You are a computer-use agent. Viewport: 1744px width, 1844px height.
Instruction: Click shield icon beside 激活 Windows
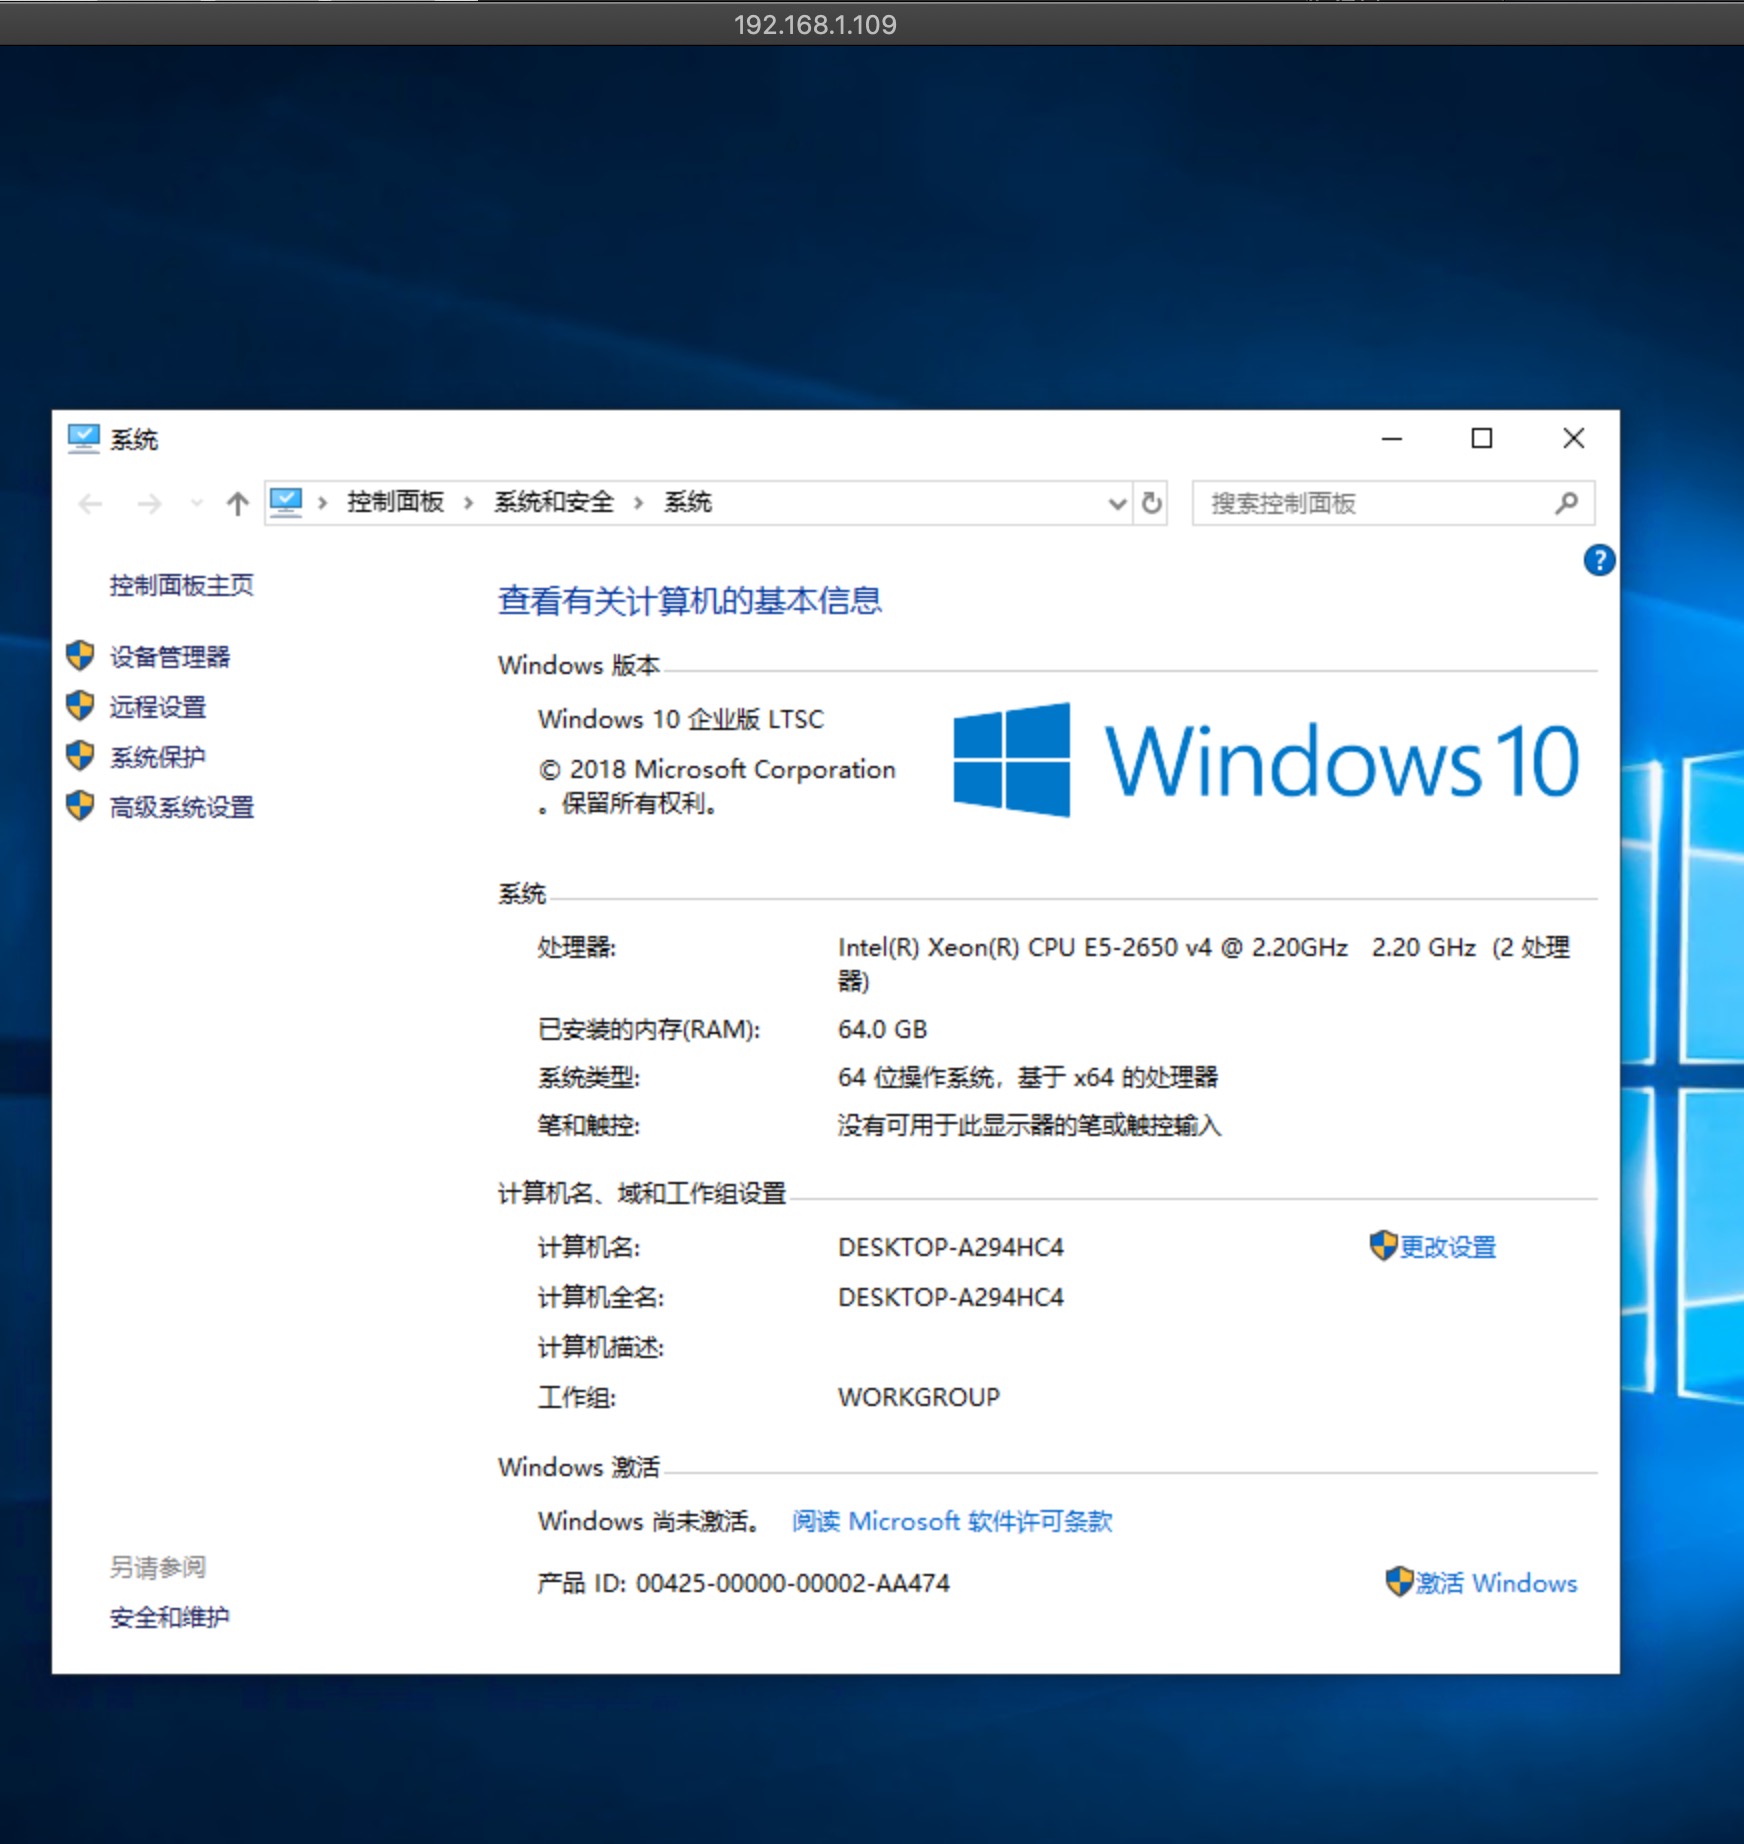point(1399,1582)
